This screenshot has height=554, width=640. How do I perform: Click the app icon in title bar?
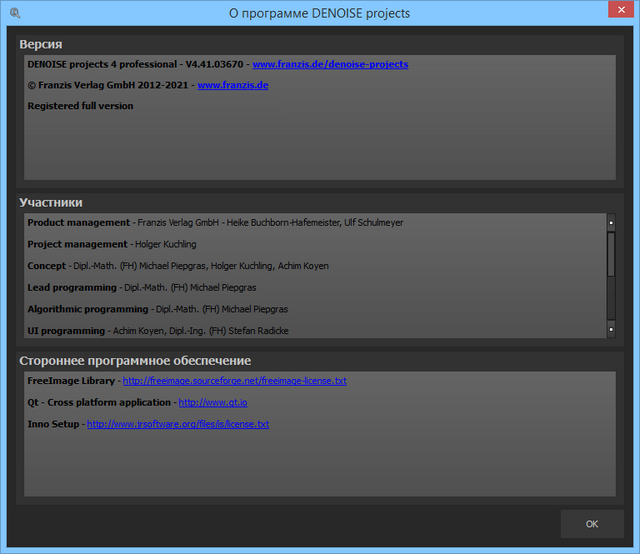pos(15,13)
